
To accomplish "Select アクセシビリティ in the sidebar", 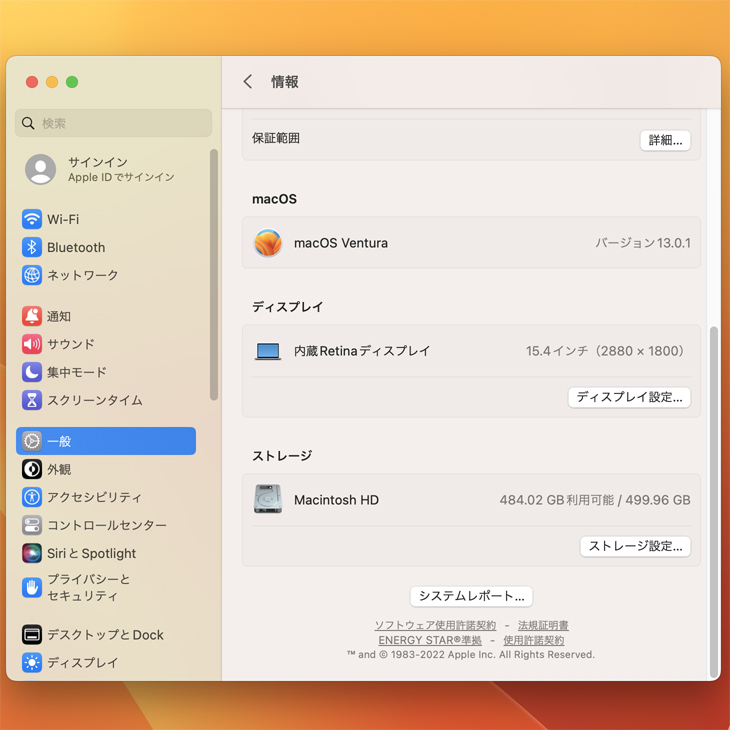I will [93, 497].
